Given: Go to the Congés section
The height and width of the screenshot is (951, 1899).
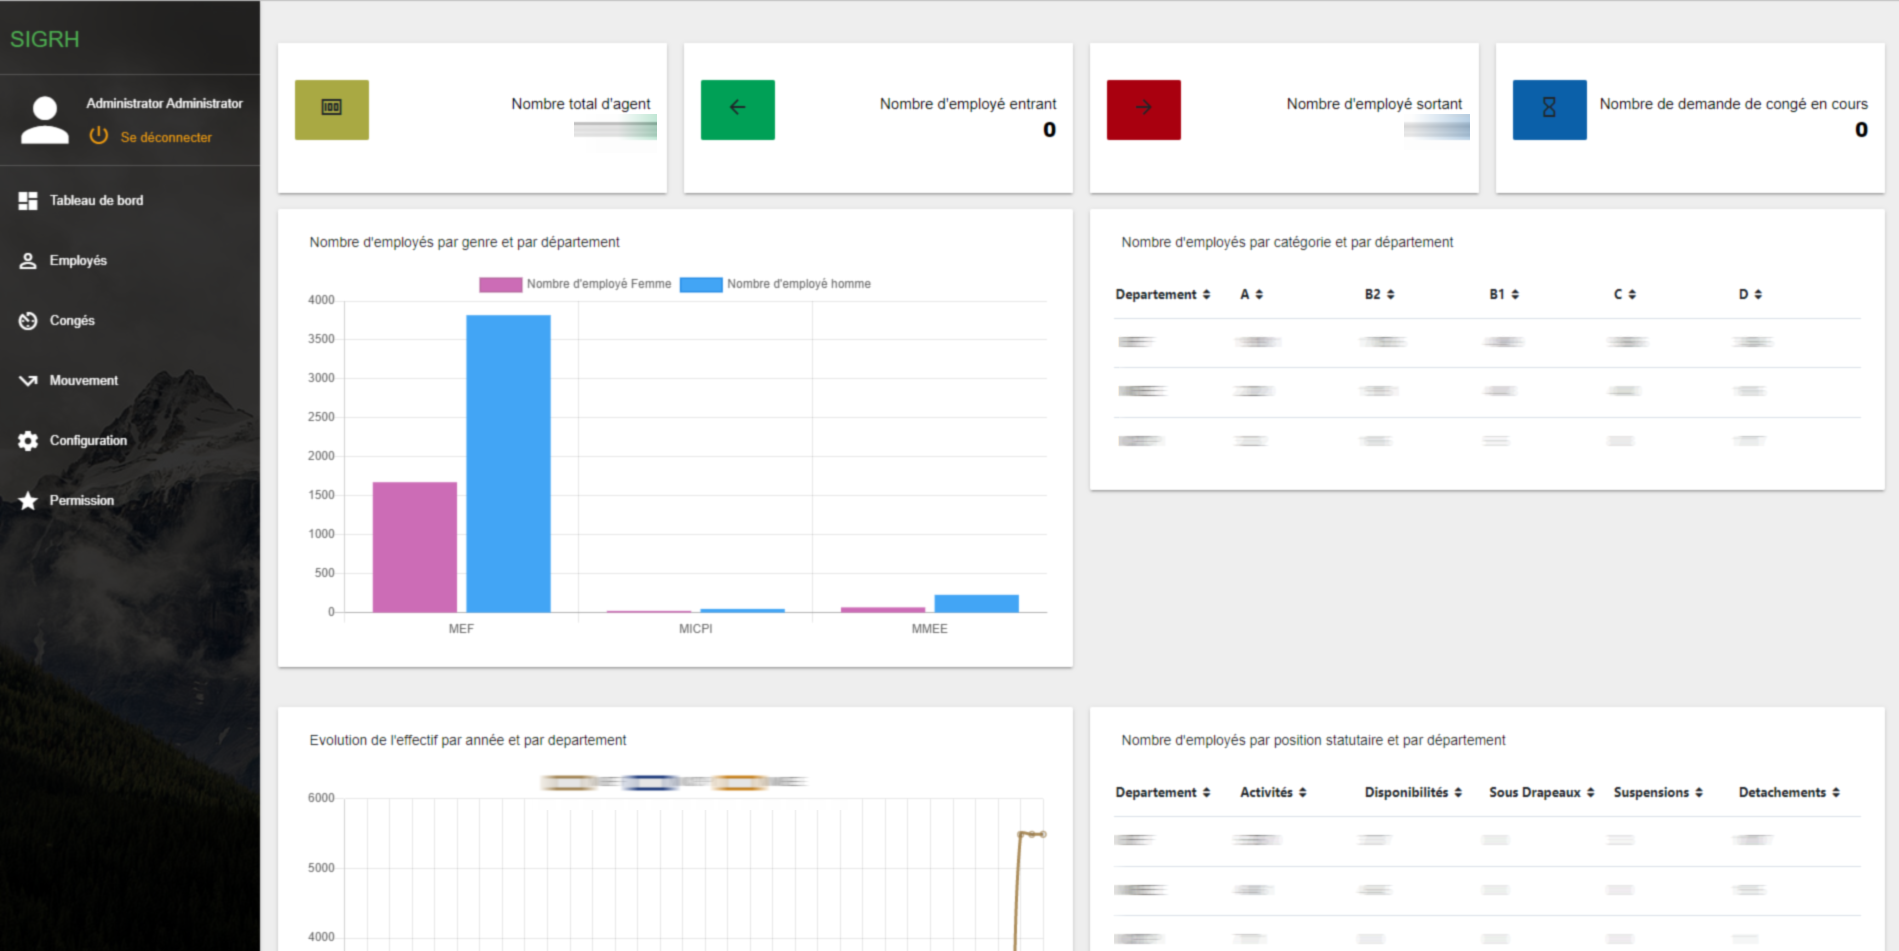Looking at the screenshot, I should click(x=72, y=321).
